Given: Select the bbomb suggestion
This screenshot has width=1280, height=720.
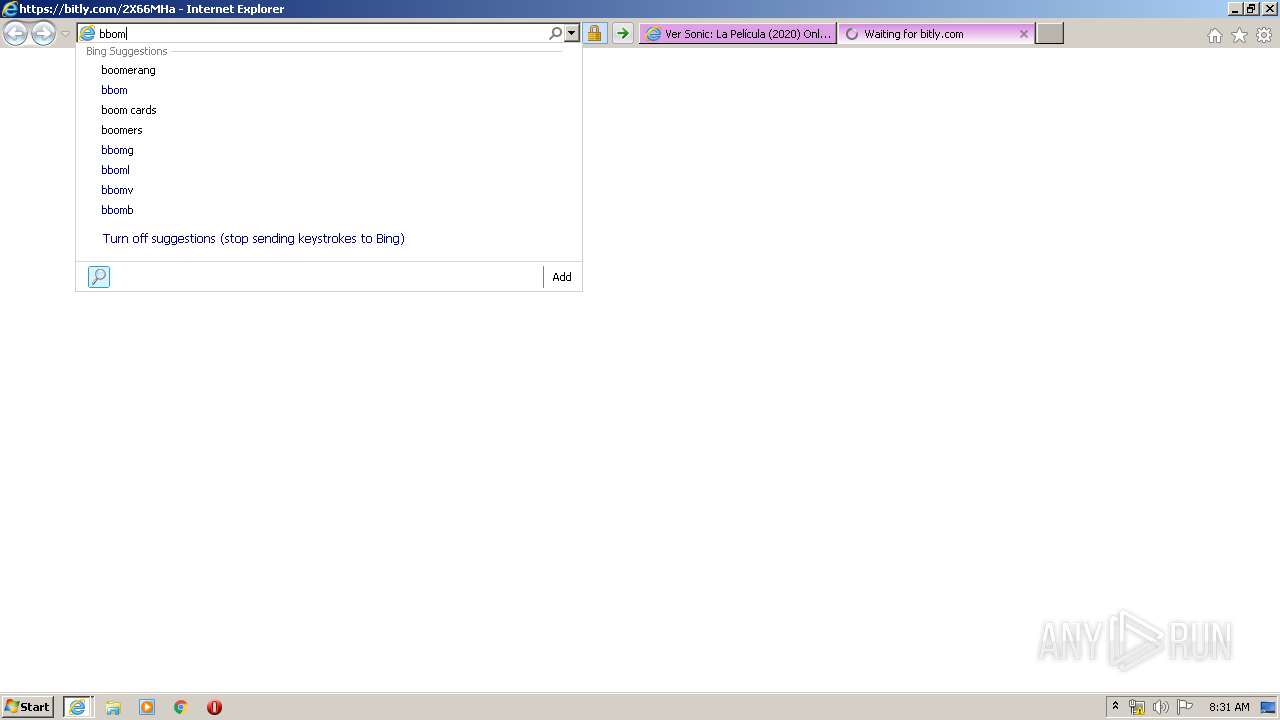Looking at the screenshot, I should pos(329,210).
